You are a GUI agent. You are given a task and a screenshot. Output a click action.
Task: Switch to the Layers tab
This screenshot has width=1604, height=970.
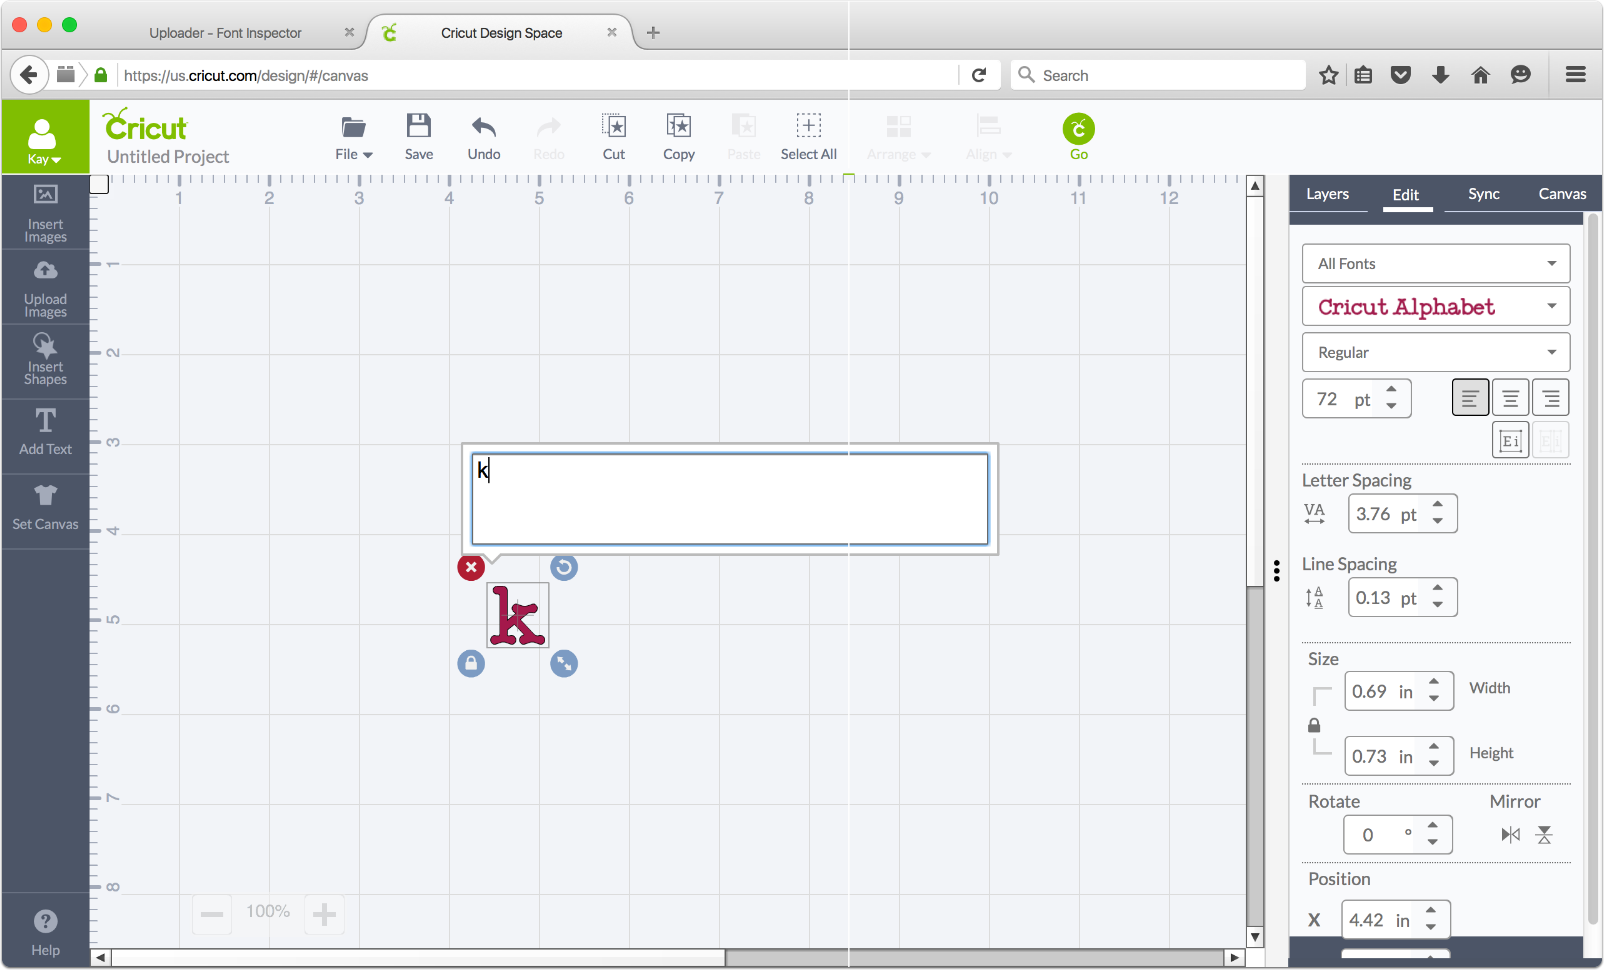pos(1327,194)
